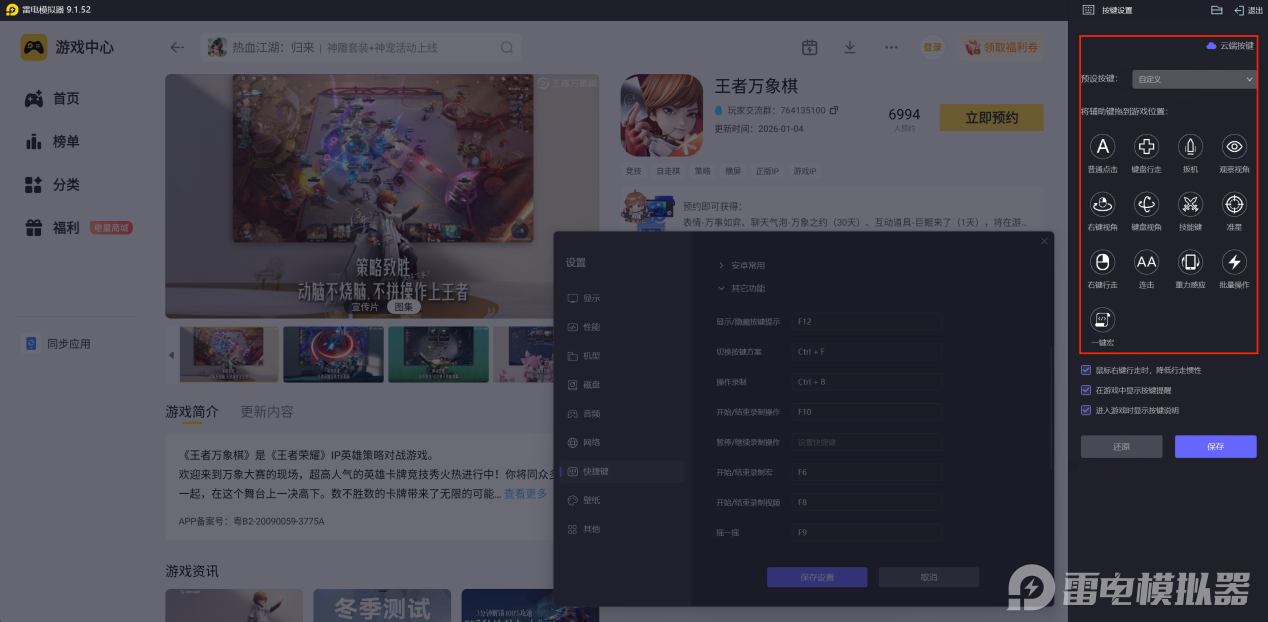The width and height of the screenshot is (1268, 622).
Task: Click the 还原 button
Action: (1121, 447)
